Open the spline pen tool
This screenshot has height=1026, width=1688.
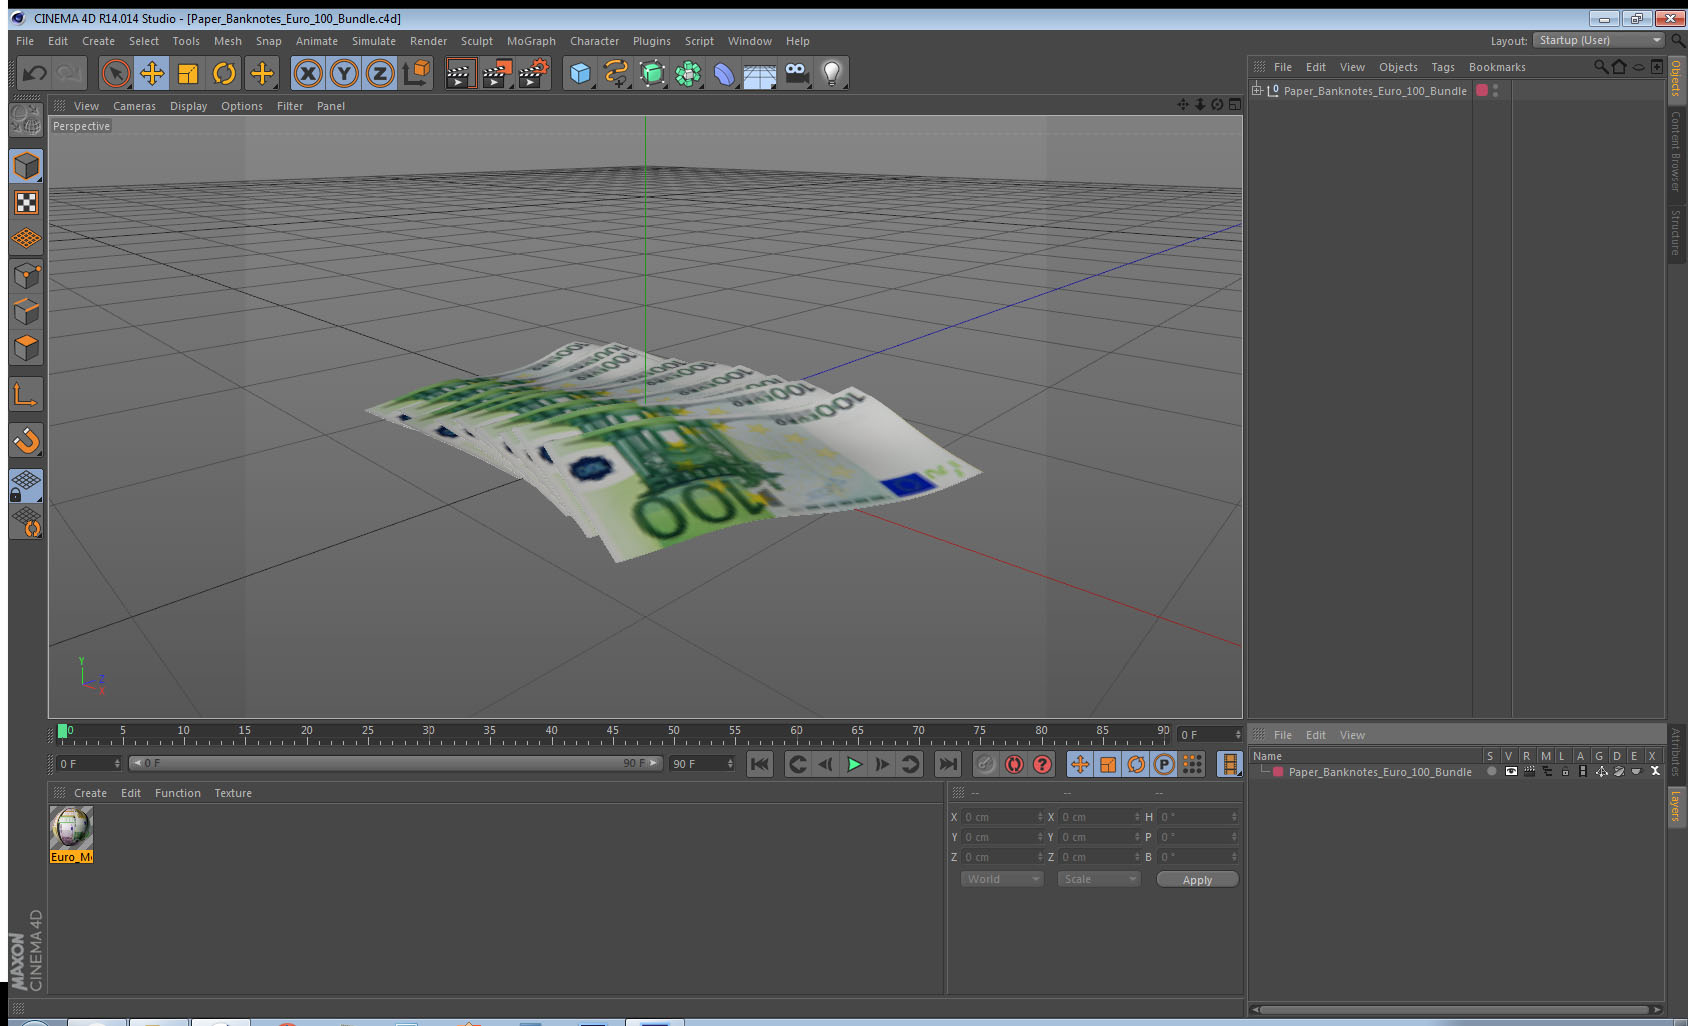[x=616, y=73]
